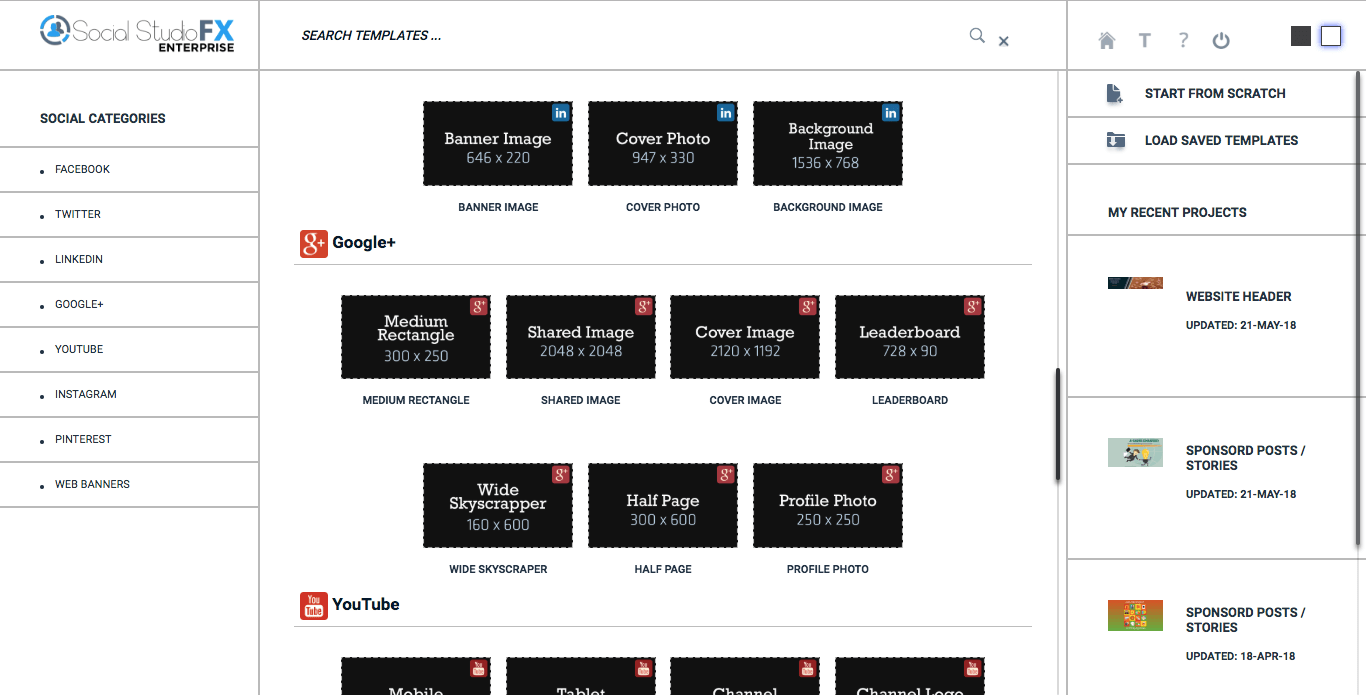Click the "HALF PAGE" caption text

[x=663, y=570]
